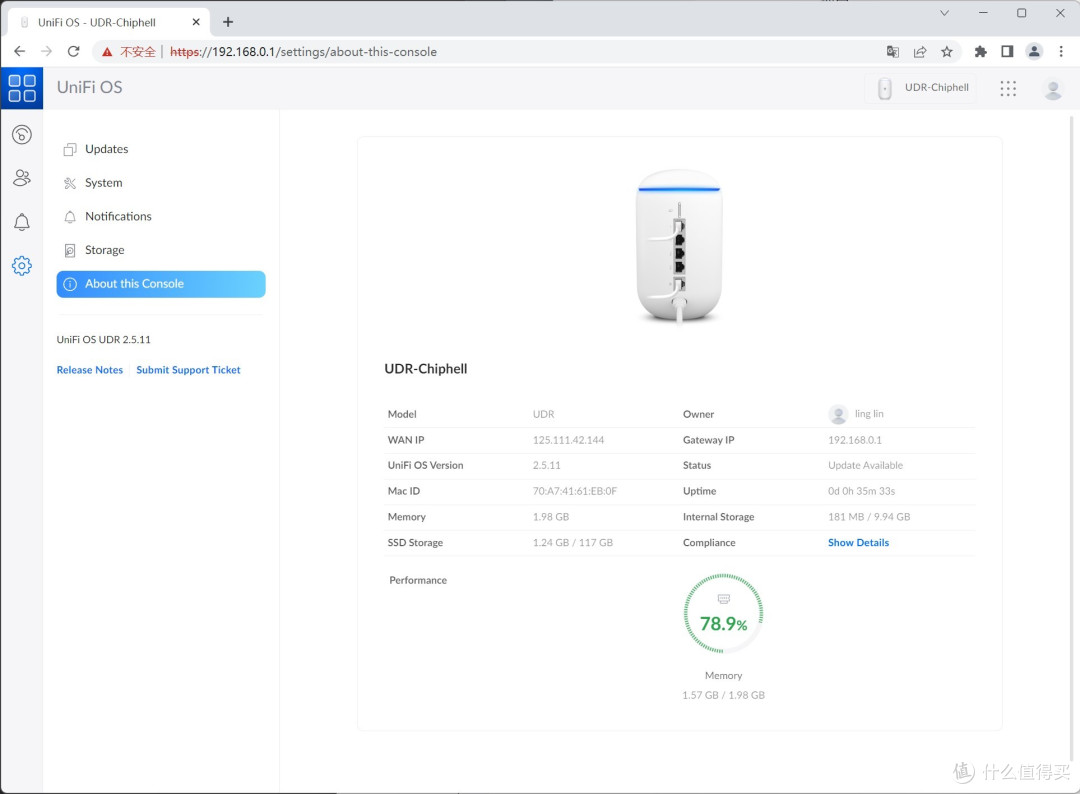Click the account avatar icon at top right
The width and height of the screenshot is (1080, 794).
1053,88
